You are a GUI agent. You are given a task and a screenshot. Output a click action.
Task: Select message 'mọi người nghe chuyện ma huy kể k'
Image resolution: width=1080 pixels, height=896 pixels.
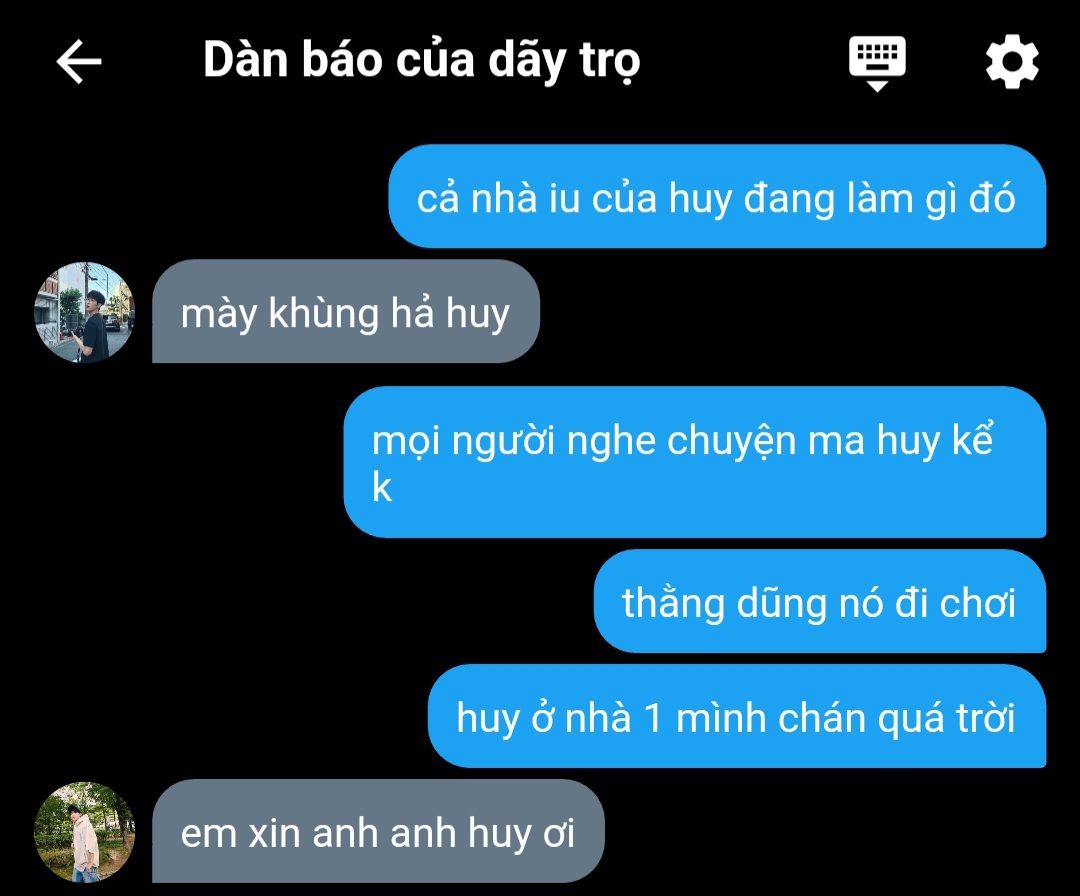tap(695, 462)
